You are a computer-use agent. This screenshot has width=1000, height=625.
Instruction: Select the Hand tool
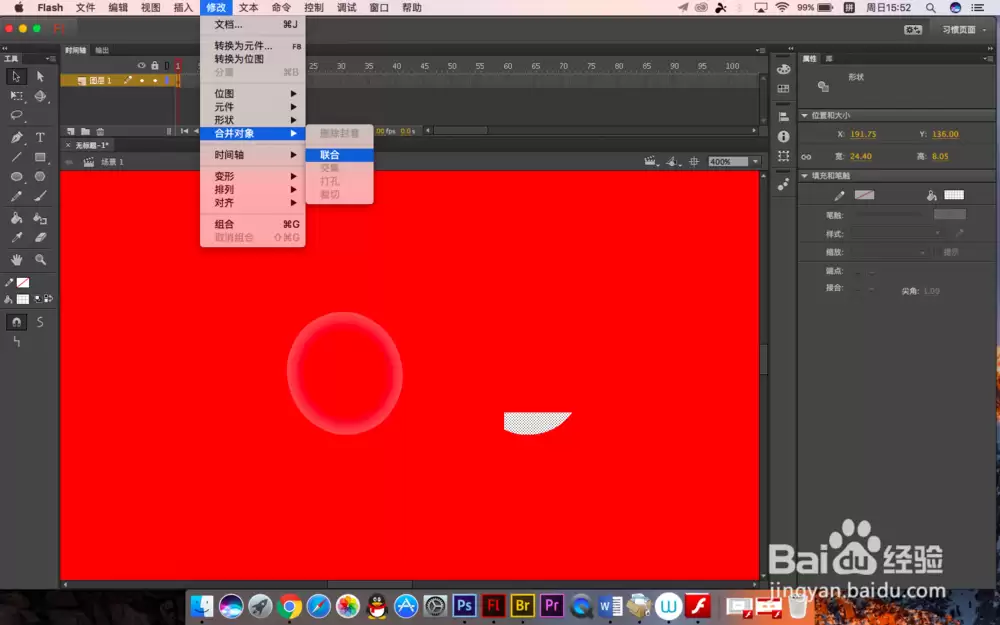(17, 260)
